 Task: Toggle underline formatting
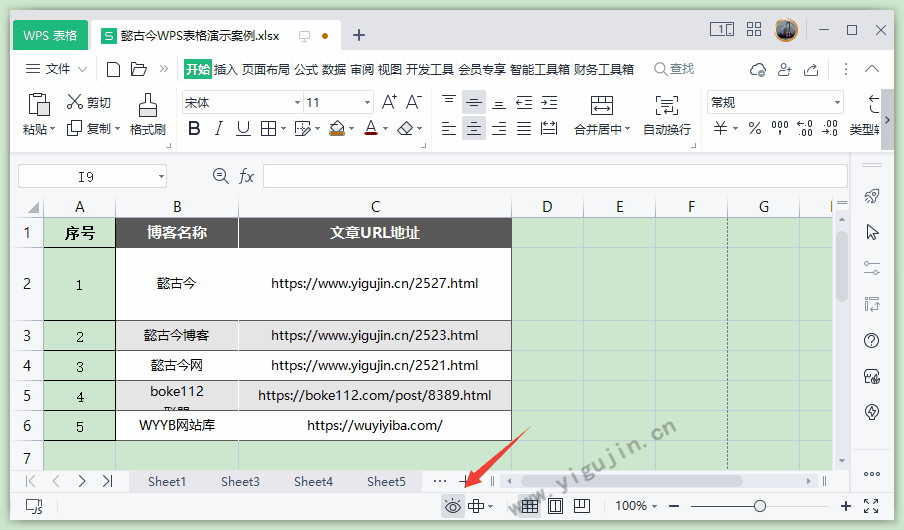pyautogui.click(x=243, y=128)
